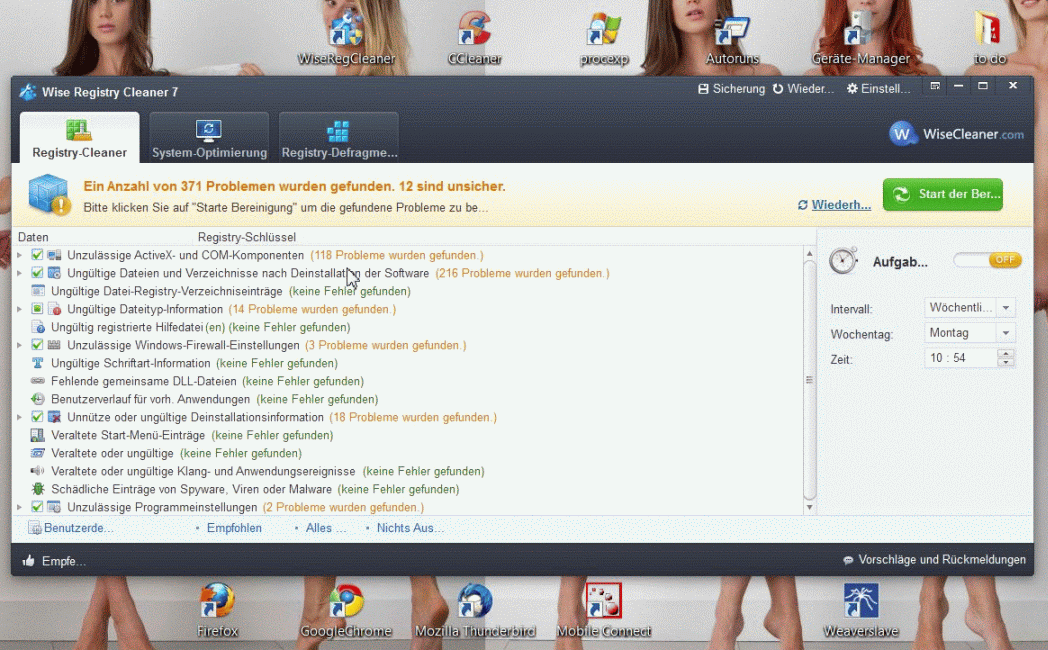Image resolution: width=1048 pixels, height=650 pixels.
Task: Click the Vorschläge und Rückmeldungen speech bubble icon
Action: click(848, 560)
